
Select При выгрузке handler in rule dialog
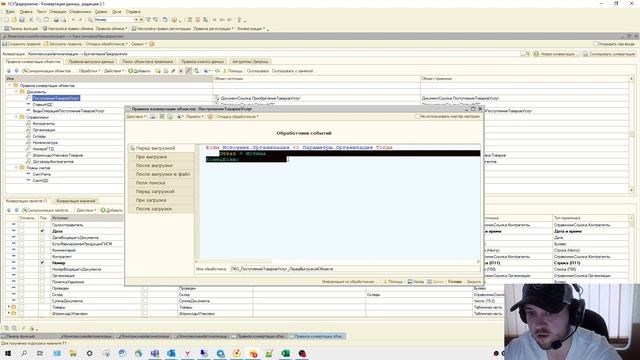point(161,157)
